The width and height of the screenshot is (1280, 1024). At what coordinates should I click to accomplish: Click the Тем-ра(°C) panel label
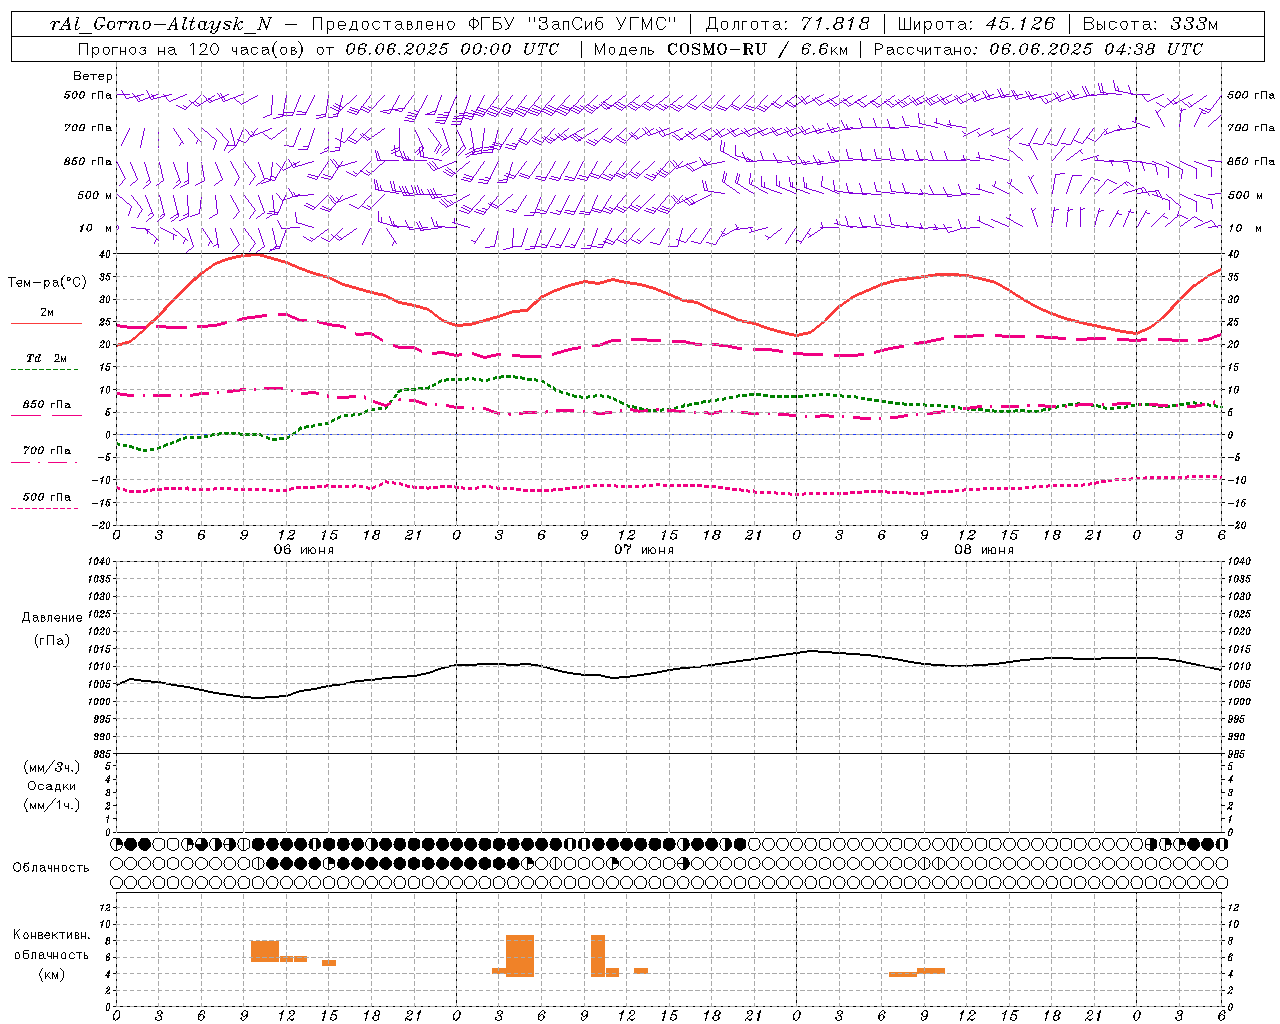47,283
